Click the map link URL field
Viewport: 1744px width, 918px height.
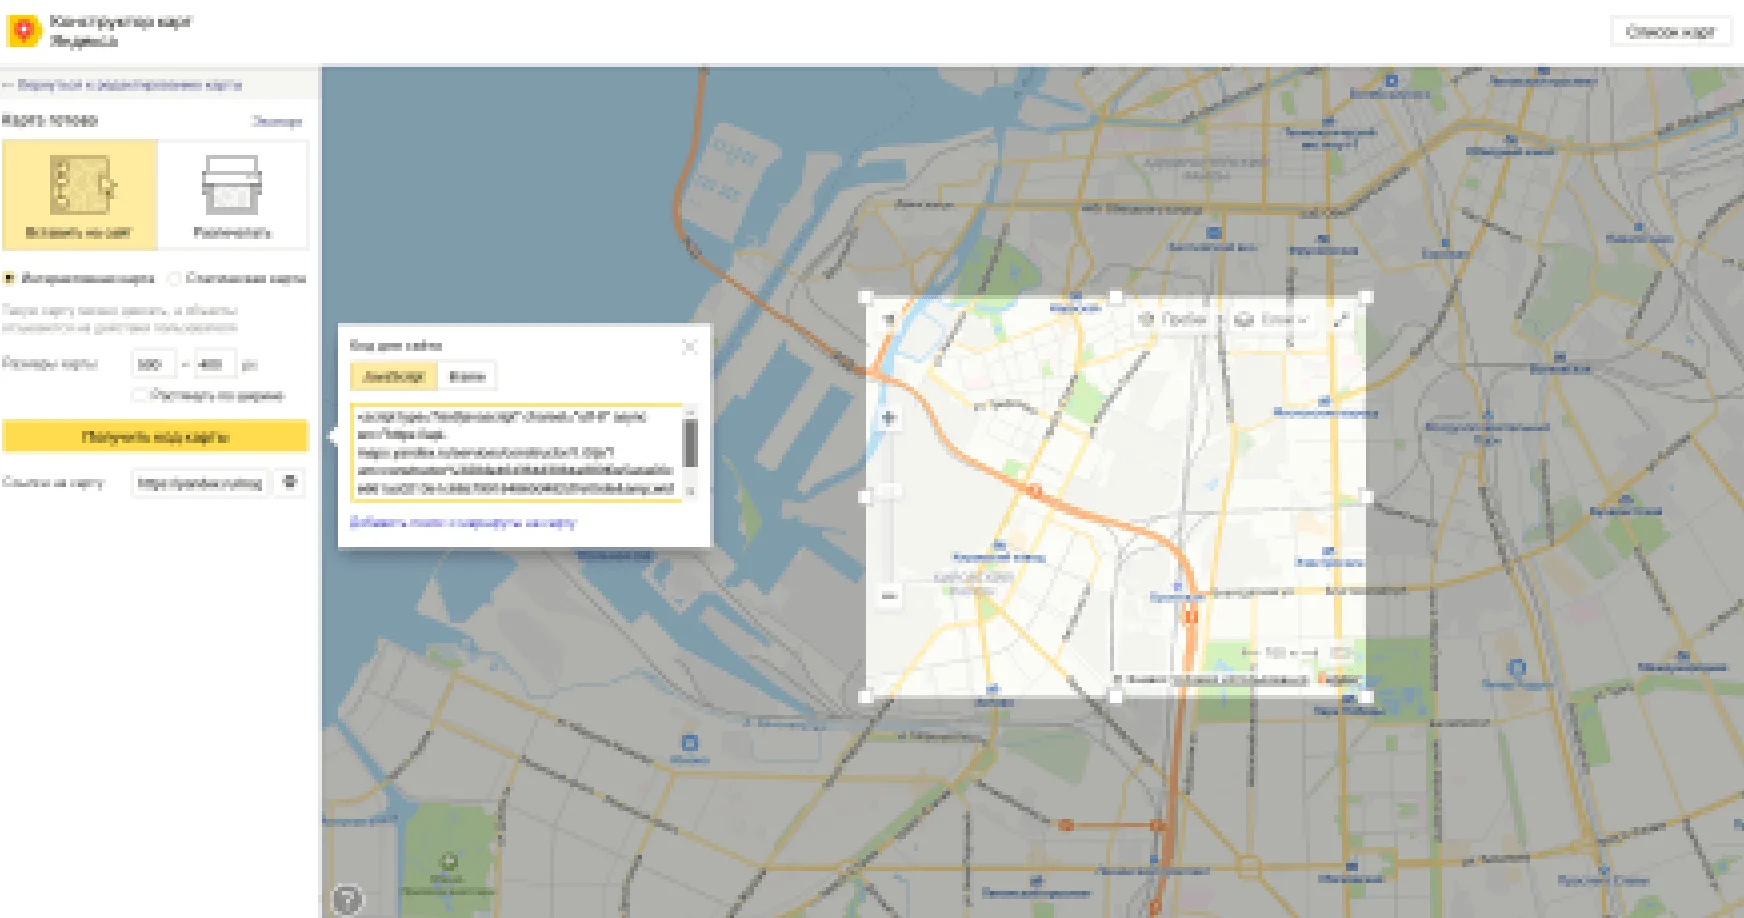201,483
